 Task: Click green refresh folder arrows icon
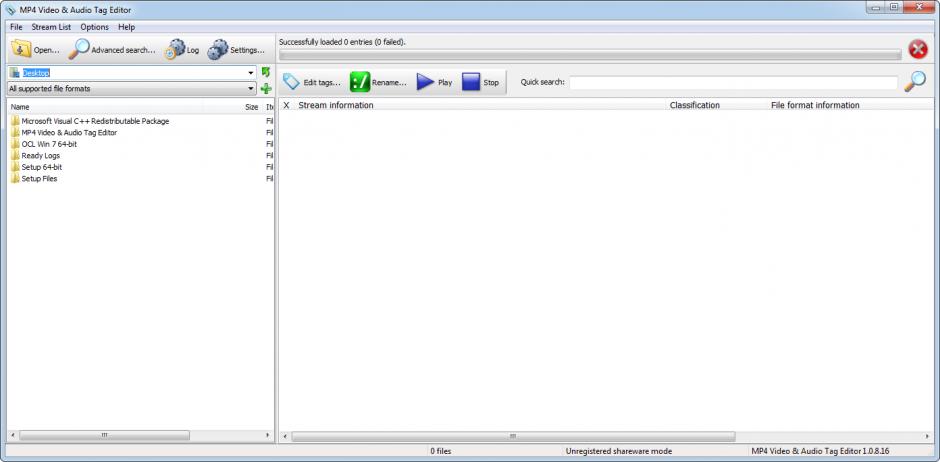coord(266,73)
